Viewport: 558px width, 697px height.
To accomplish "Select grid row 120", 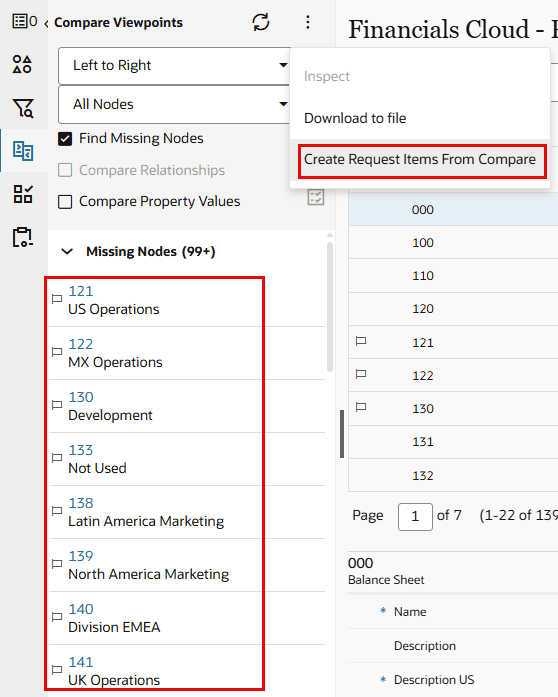I will tap(453, 308).
